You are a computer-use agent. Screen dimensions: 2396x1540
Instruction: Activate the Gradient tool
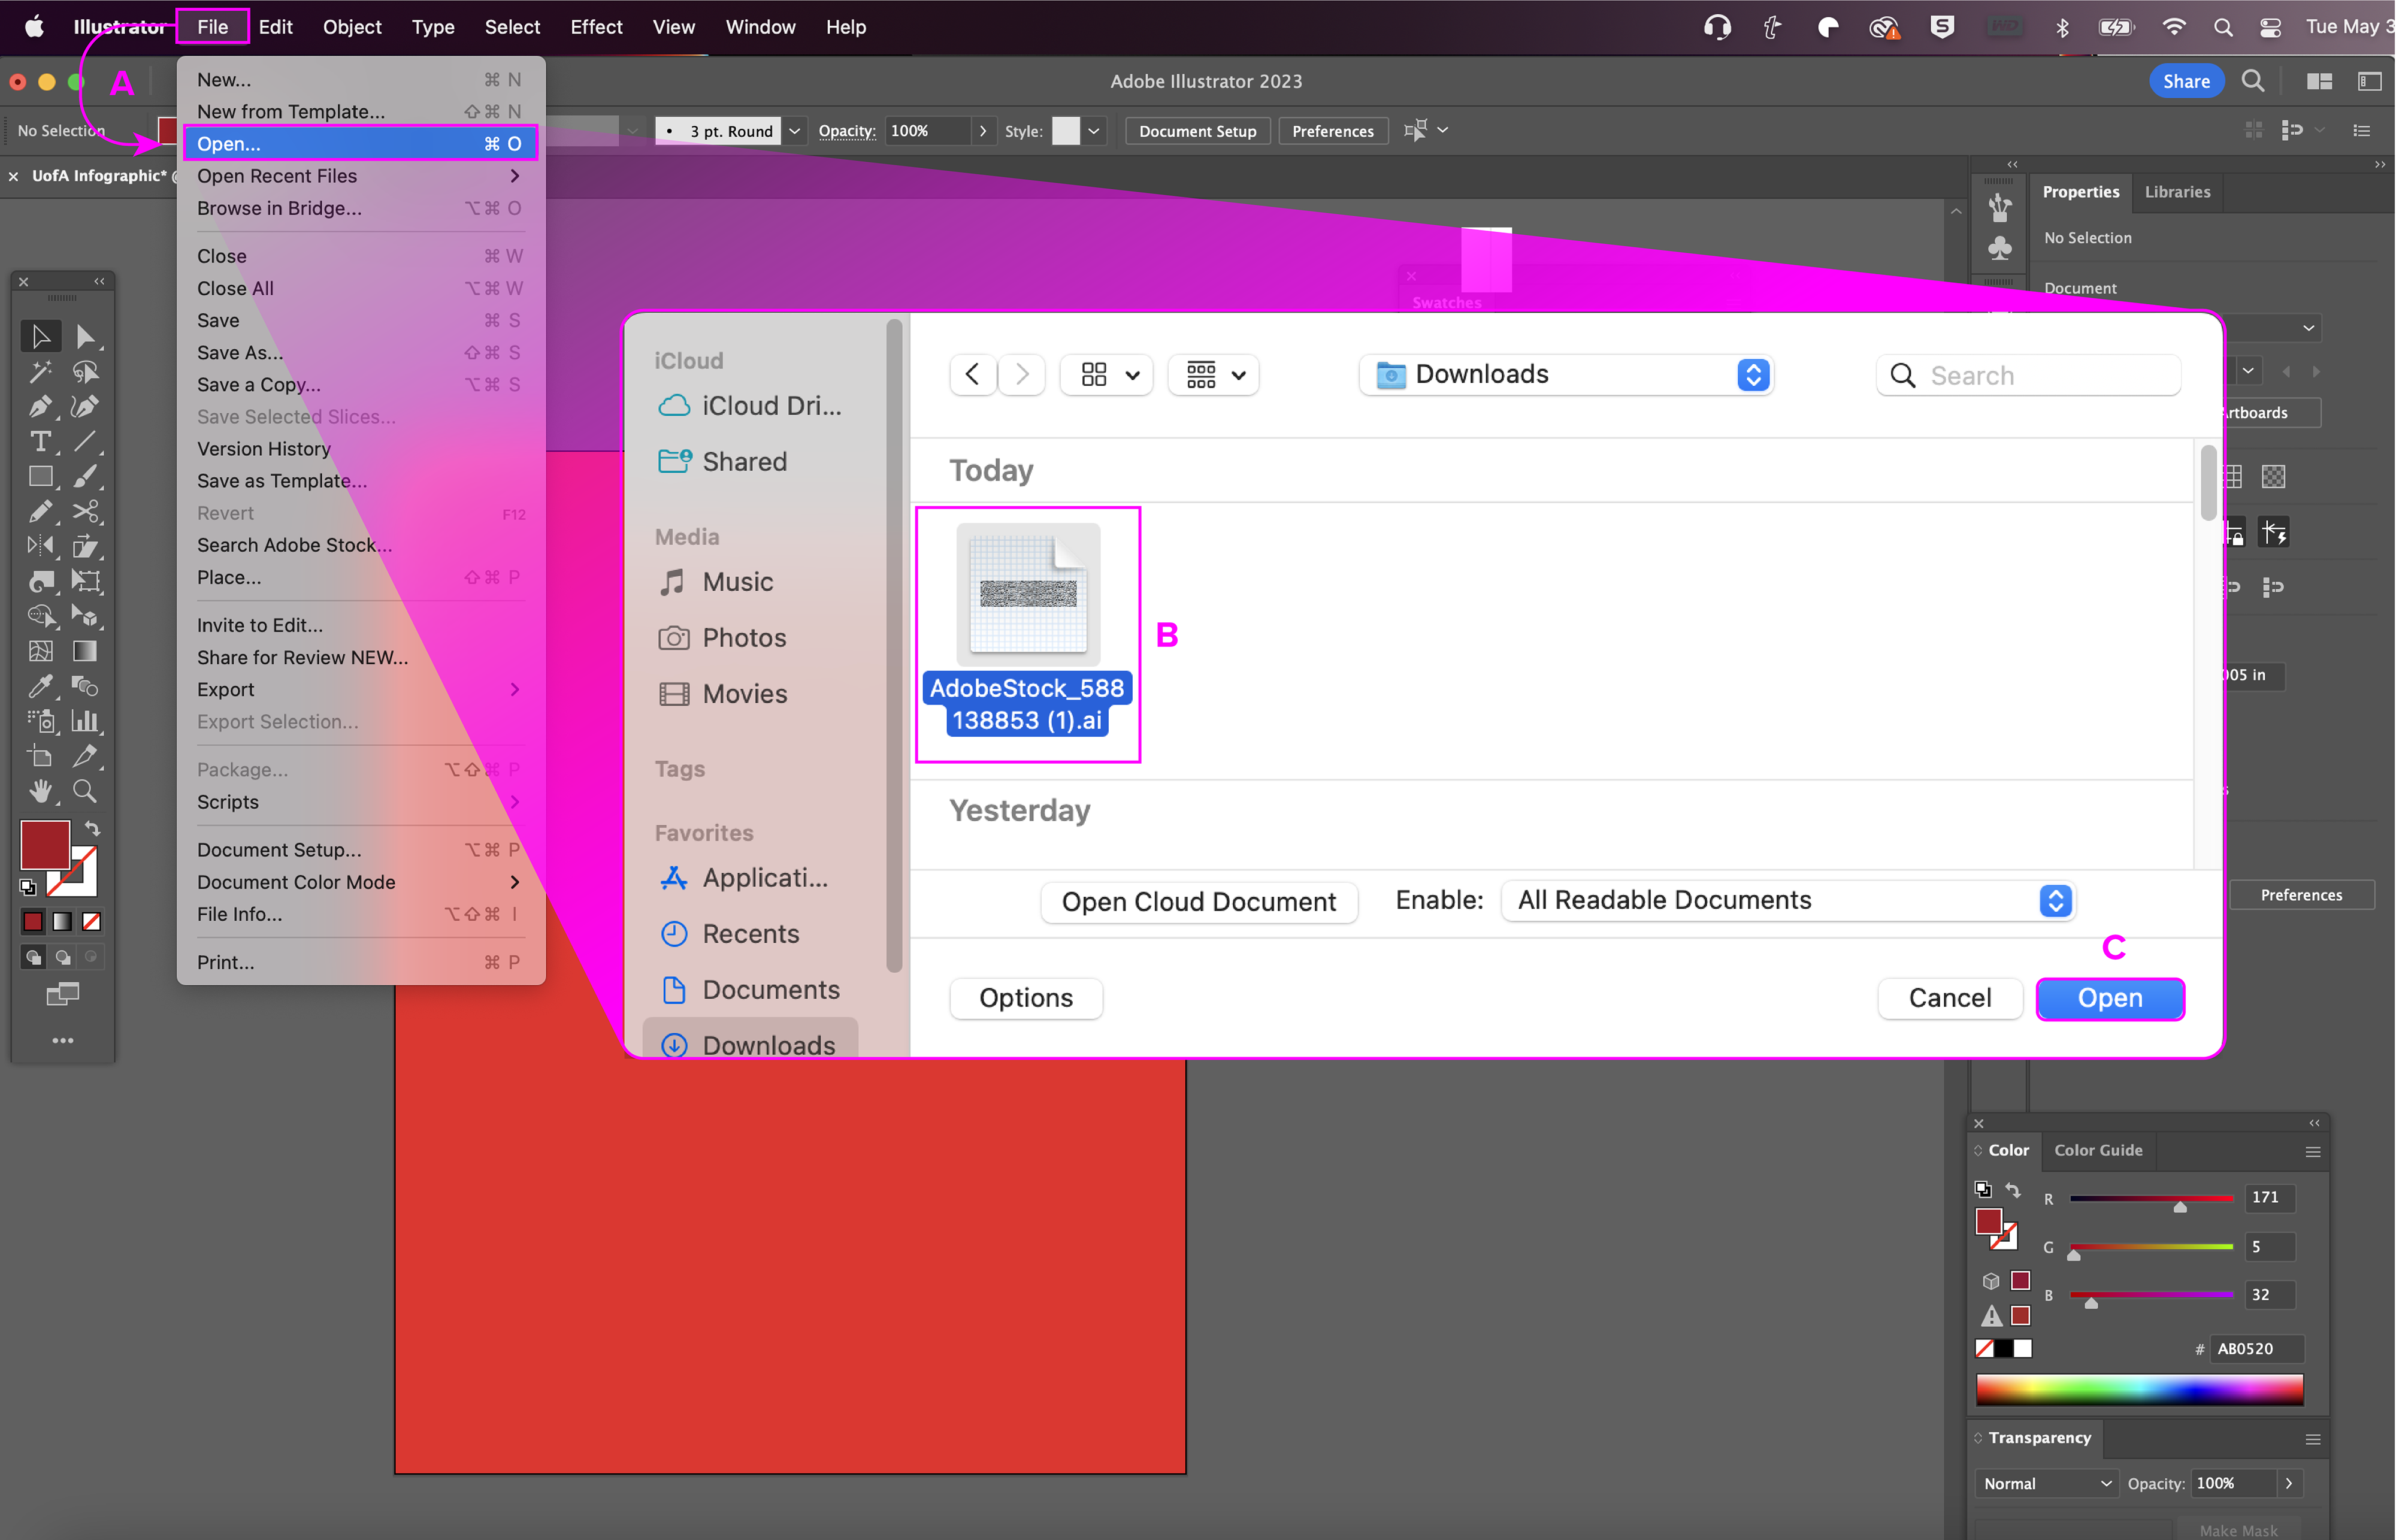tap(86, 652)
